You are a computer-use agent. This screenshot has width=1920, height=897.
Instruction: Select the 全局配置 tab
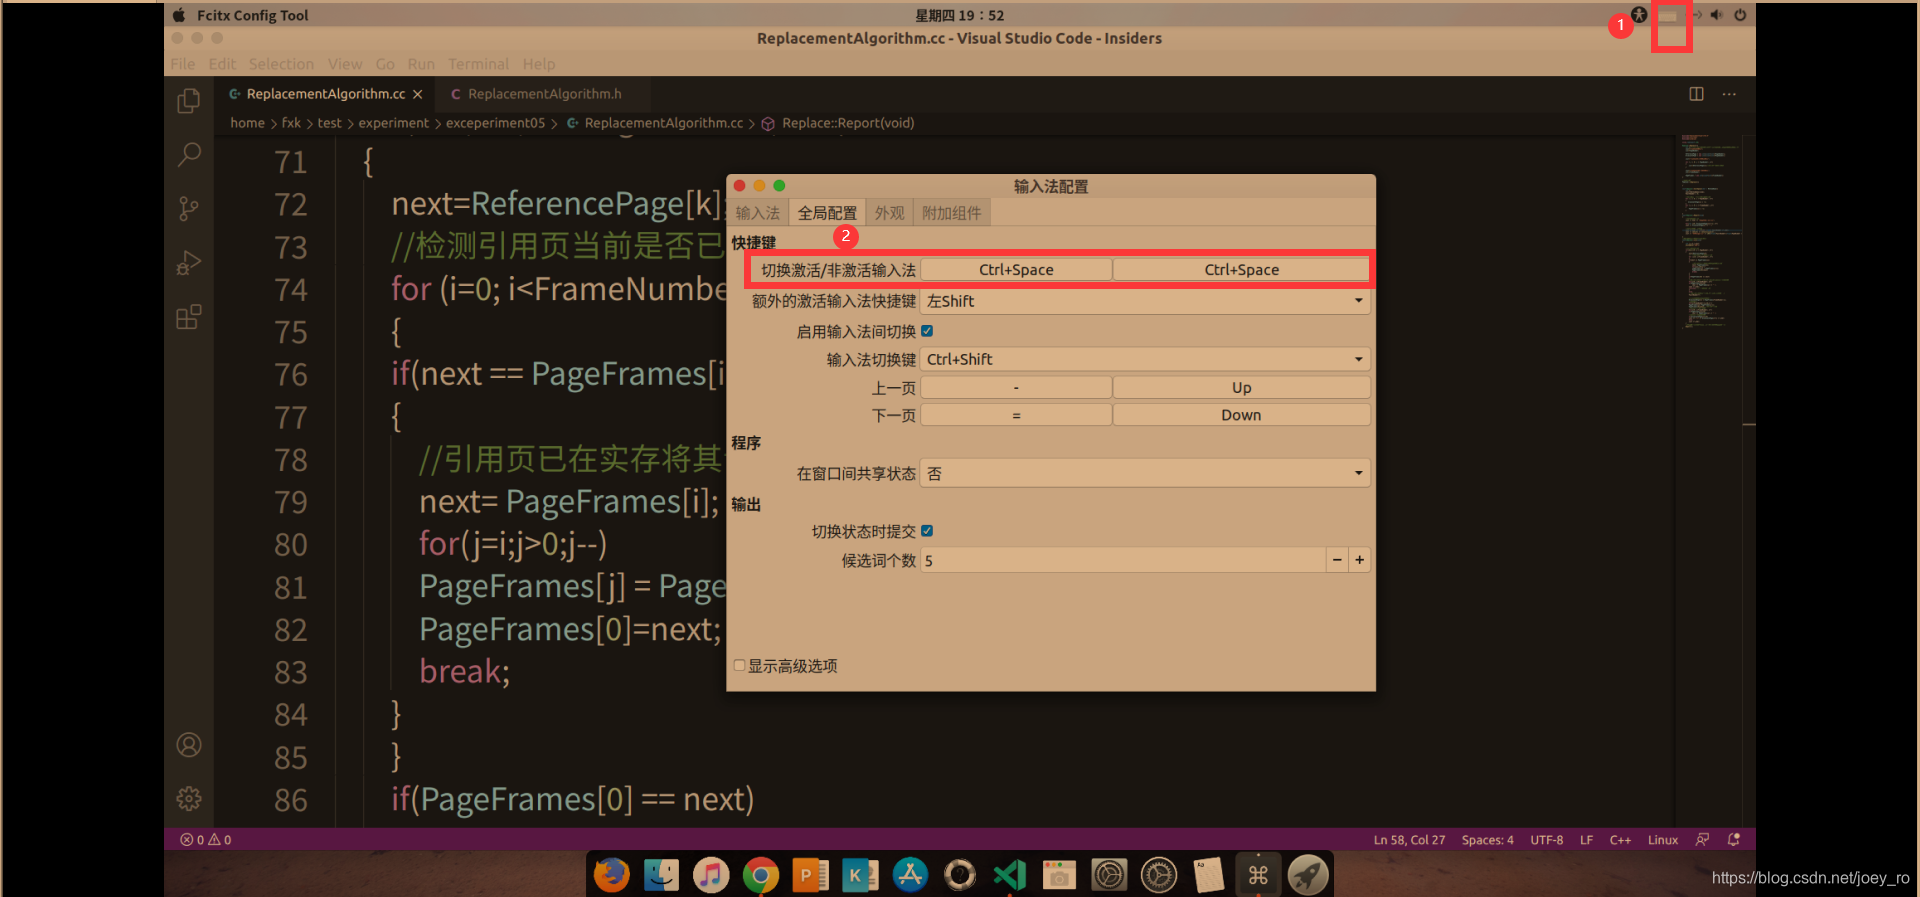827,213
